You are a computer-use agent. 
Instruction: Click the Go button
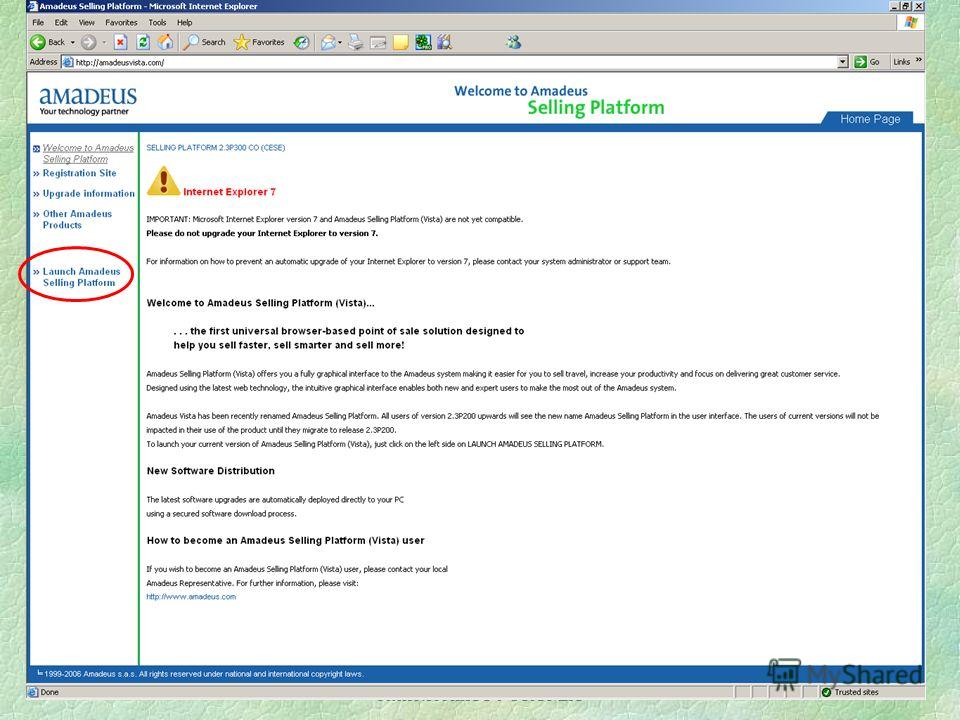(867, 62)
